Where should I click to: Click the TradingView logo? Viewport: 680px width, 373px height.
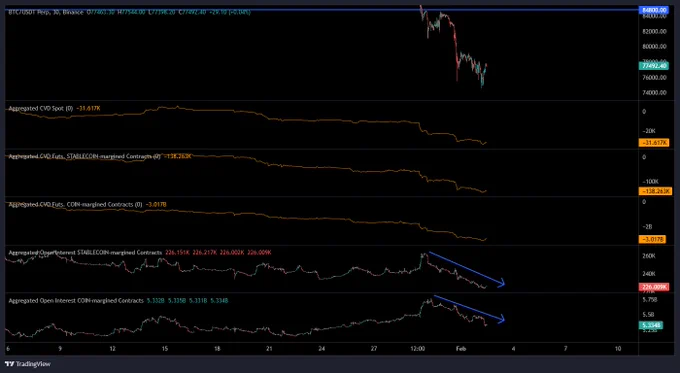[28, 364]
